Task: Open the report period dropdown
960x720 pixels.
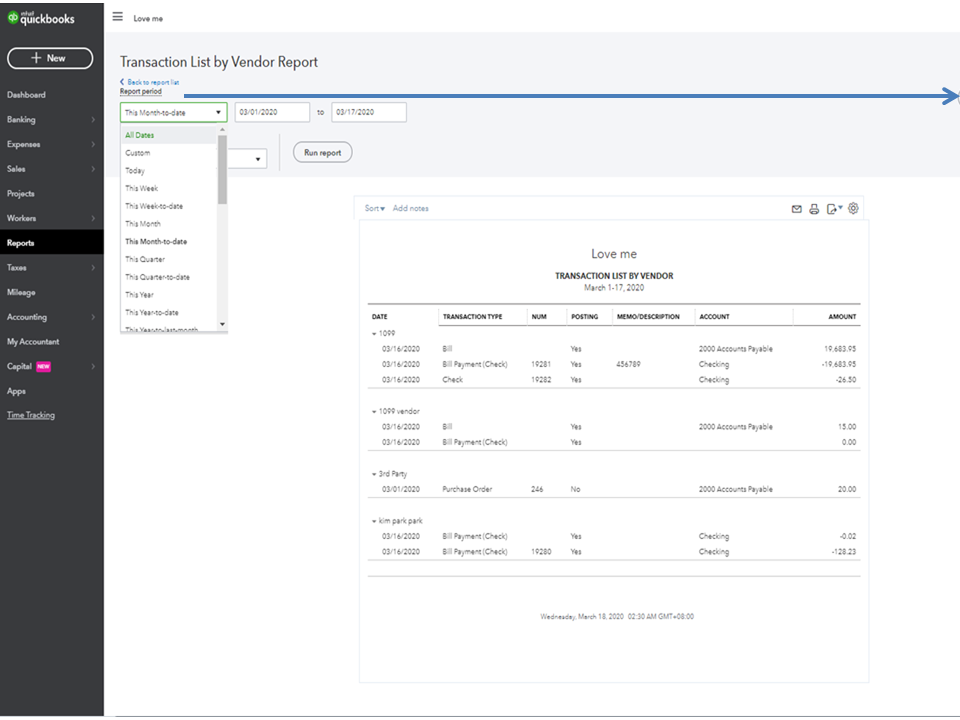Action: (173, 113)
